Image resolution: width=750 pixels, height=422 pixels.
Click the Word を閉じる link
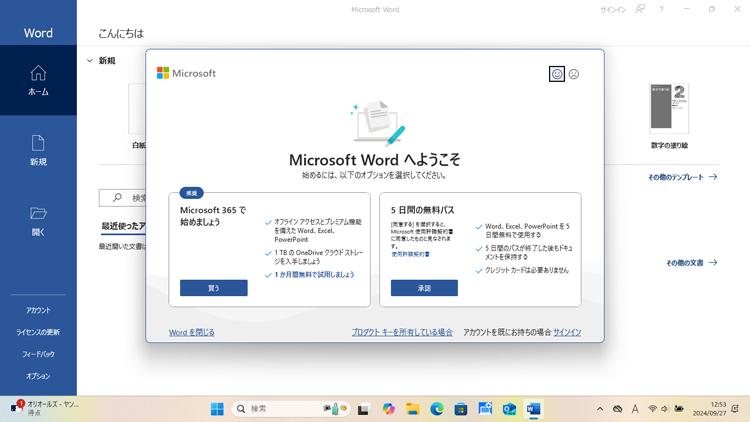click(192, 332)
